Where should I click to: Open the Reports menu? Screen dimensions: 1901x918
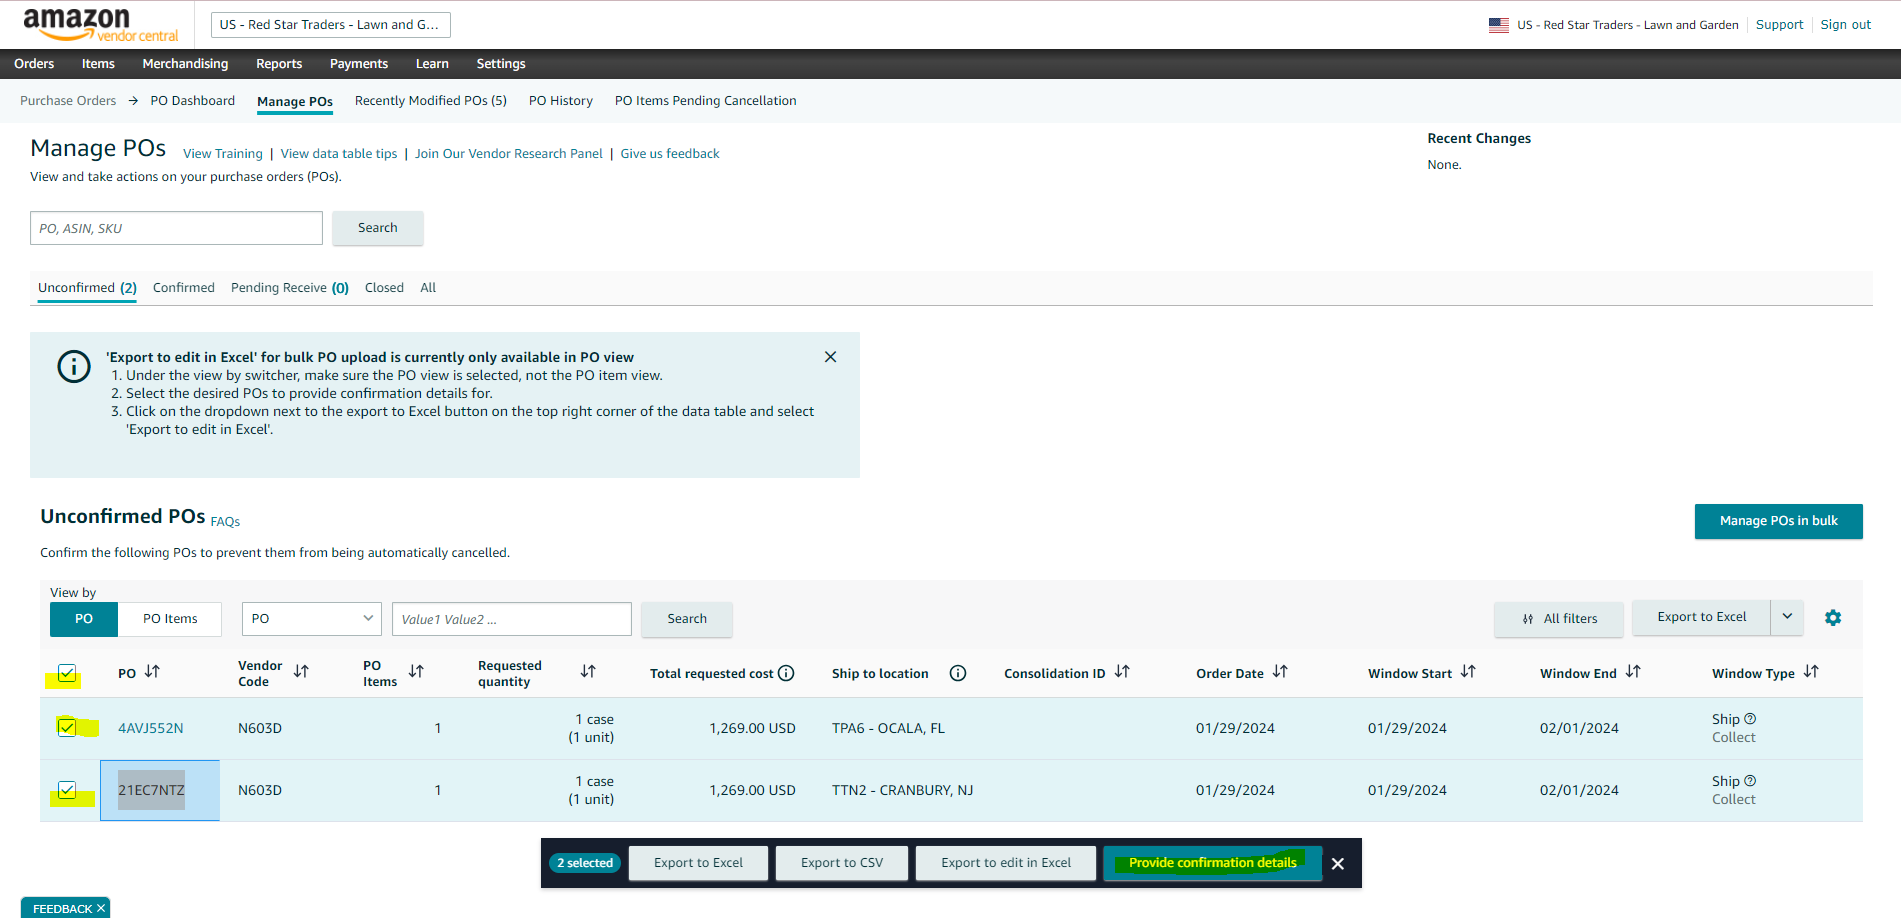279,63
